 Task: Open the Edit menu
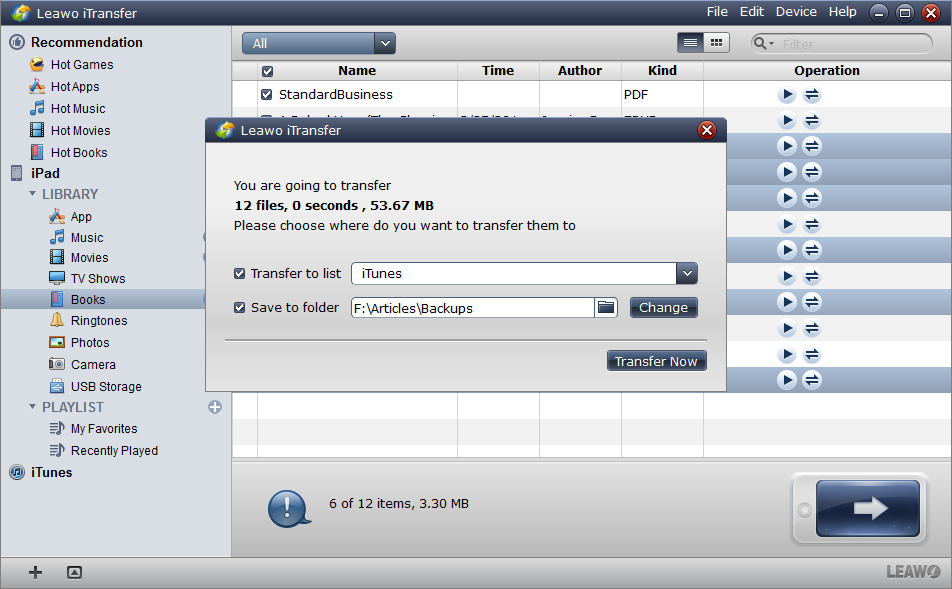click(752, 12)
